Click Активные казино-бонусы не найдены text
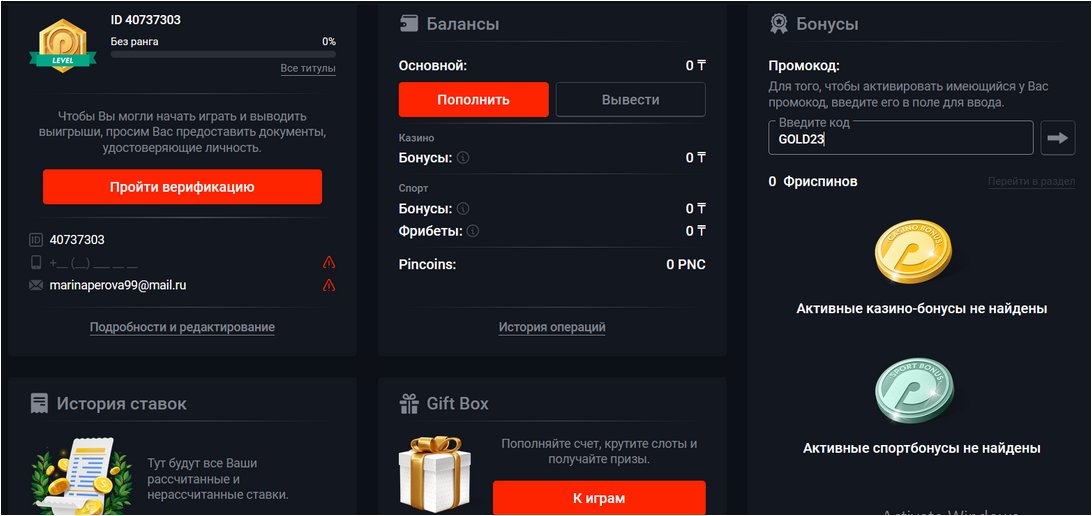1092x516 pixels. (x=921, y=308)
